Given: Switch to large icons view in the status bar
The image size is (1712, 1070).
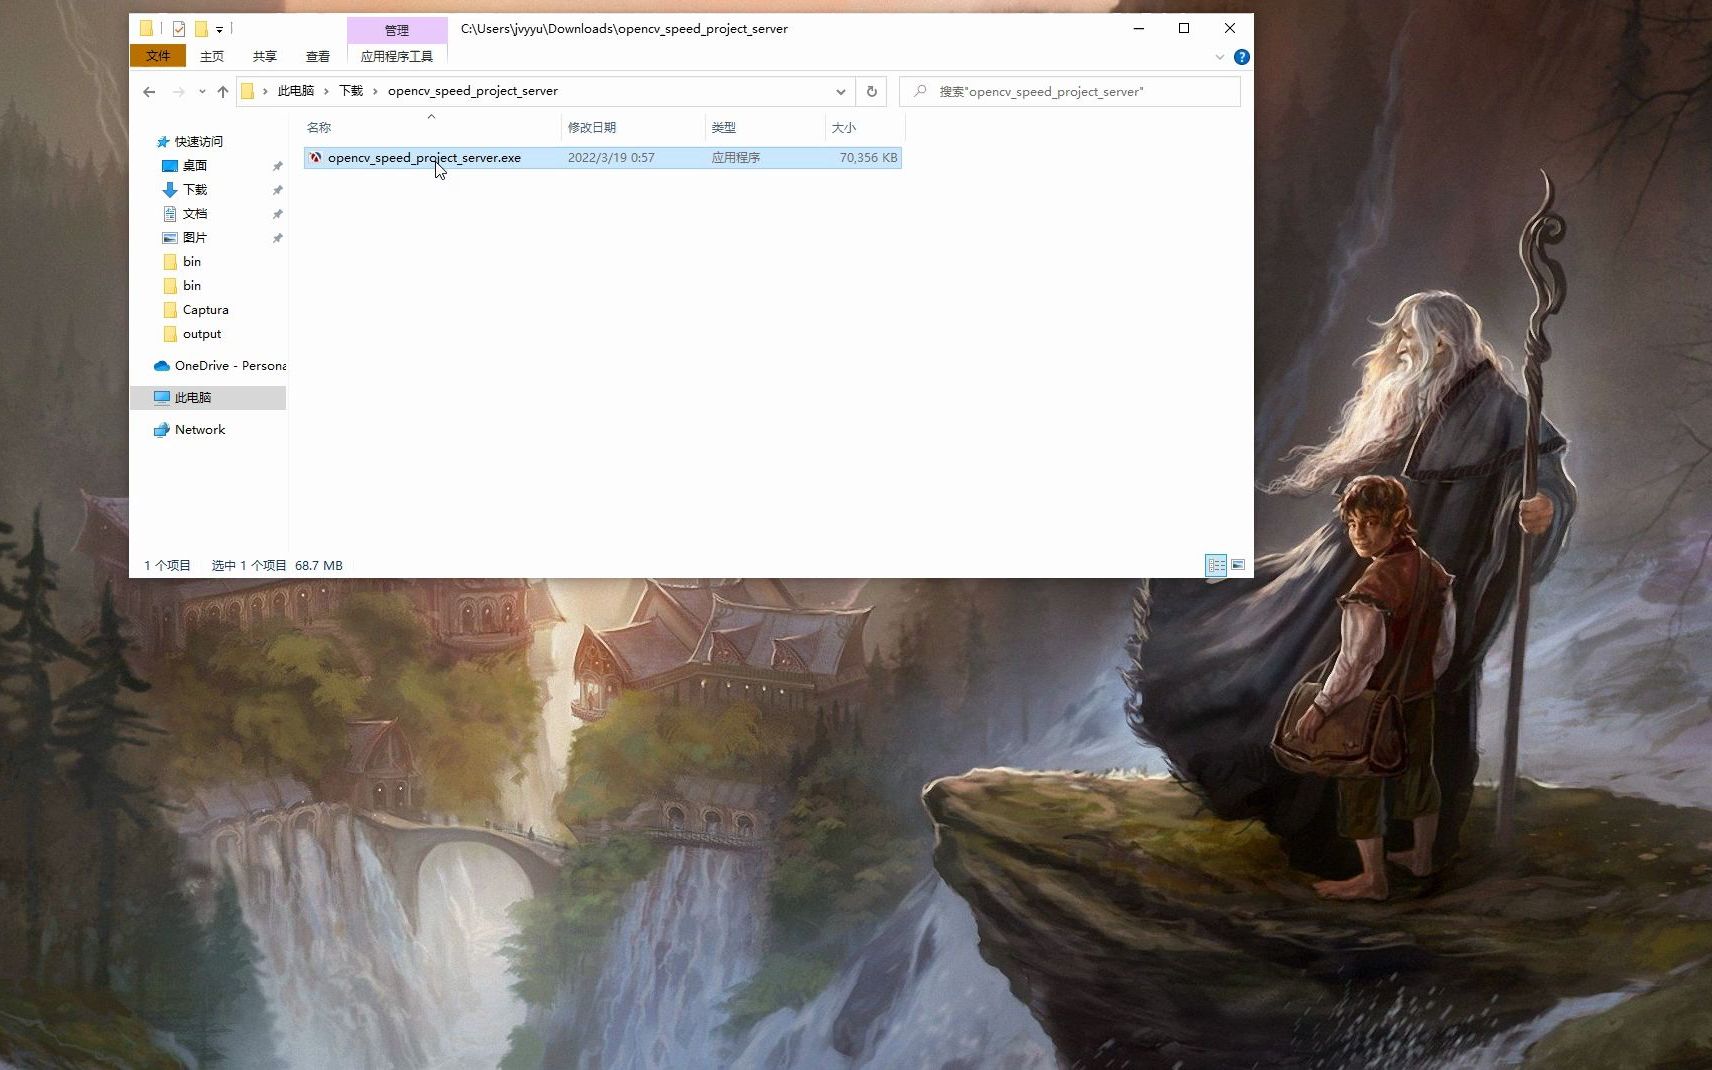Looking at the screenshot, I should coord(1238,565).
